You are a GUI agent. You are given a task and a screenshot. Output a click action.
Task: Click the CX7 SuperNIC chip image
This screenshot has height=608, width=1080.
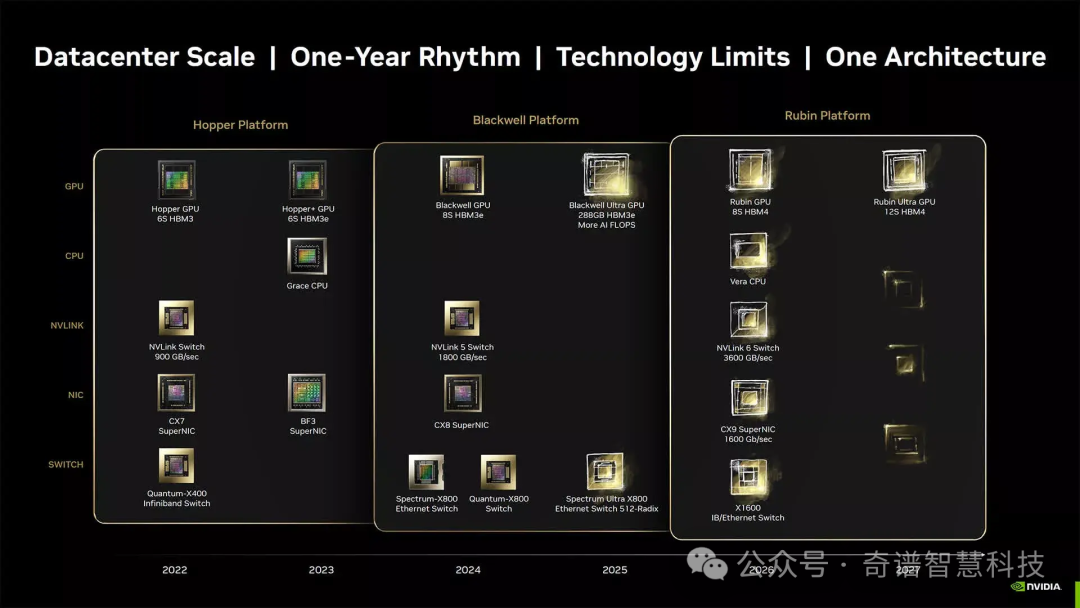(176, 392)
